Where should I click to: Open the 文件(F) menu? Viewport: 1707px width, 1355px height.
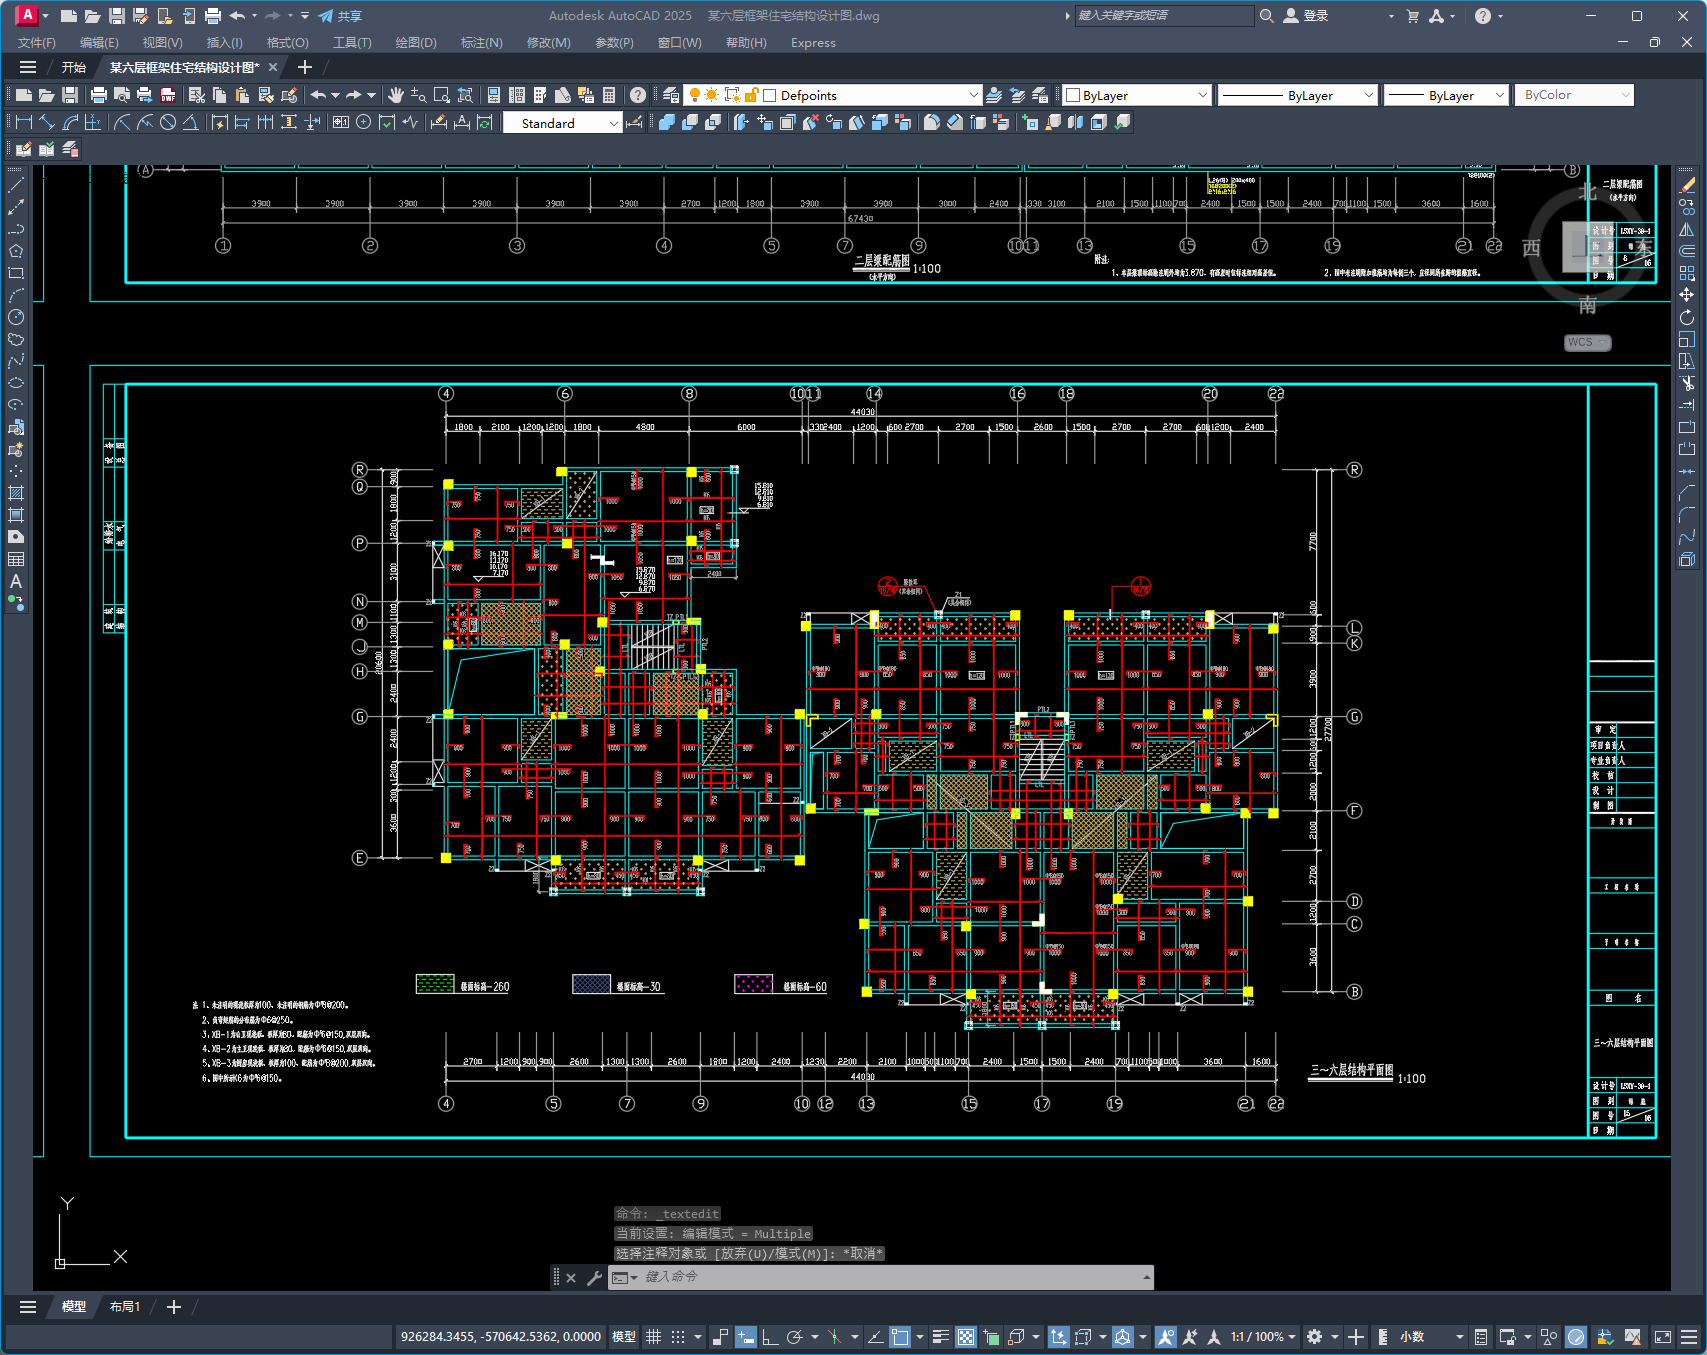pos(36,42)
